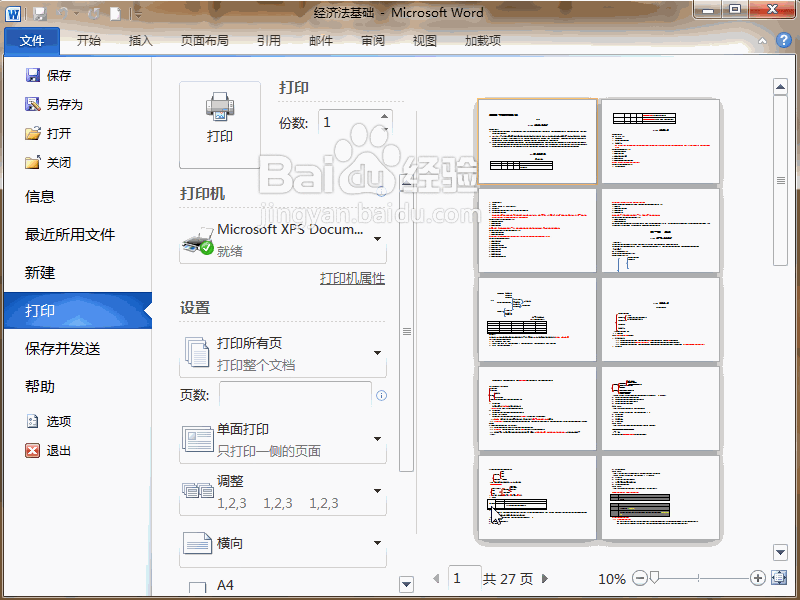Image resolution: width=800 pixels, height=600 pixels.
Task: Click Open with the folder icon
Action: 48,134
